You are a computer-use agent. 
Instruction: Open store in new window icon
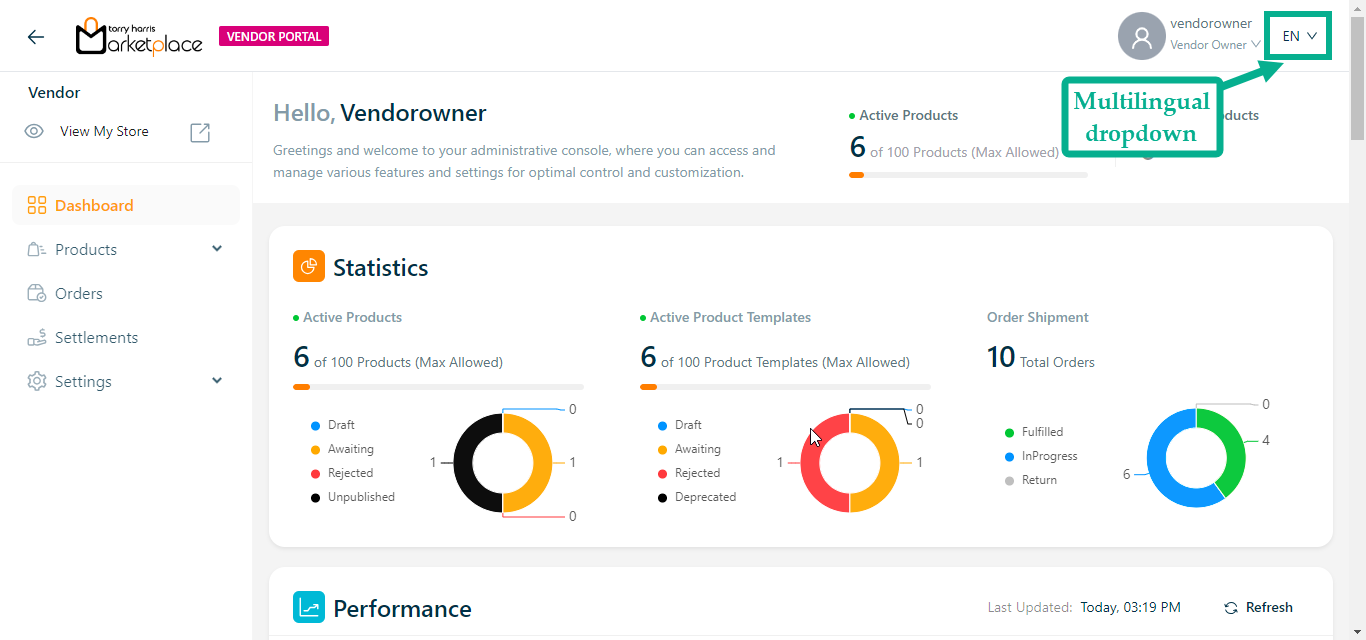click(x=200, y=132)
